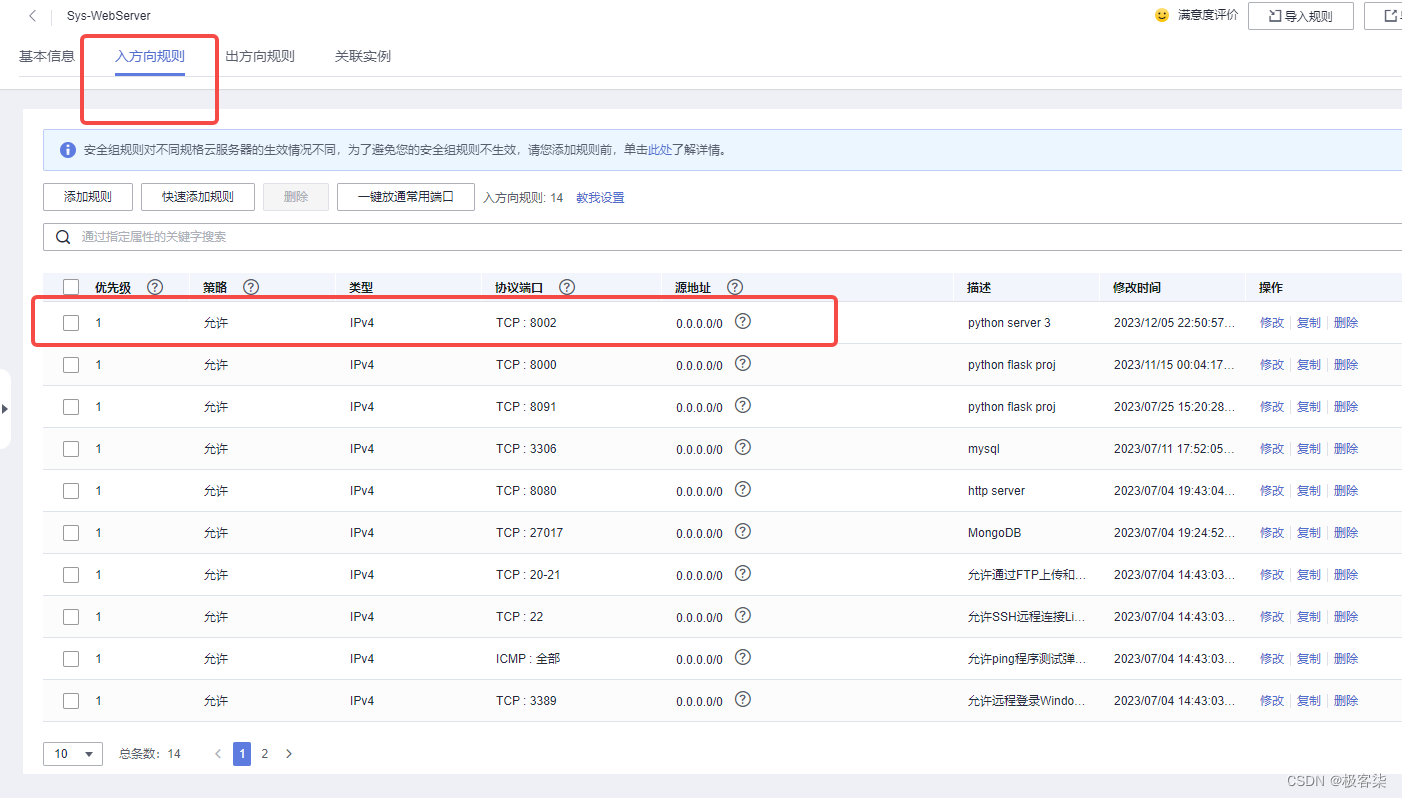This screenshot has width=1402, height=798.
Task: Click source help icon in TCP : 27017 row
Action: coord(742,531)
